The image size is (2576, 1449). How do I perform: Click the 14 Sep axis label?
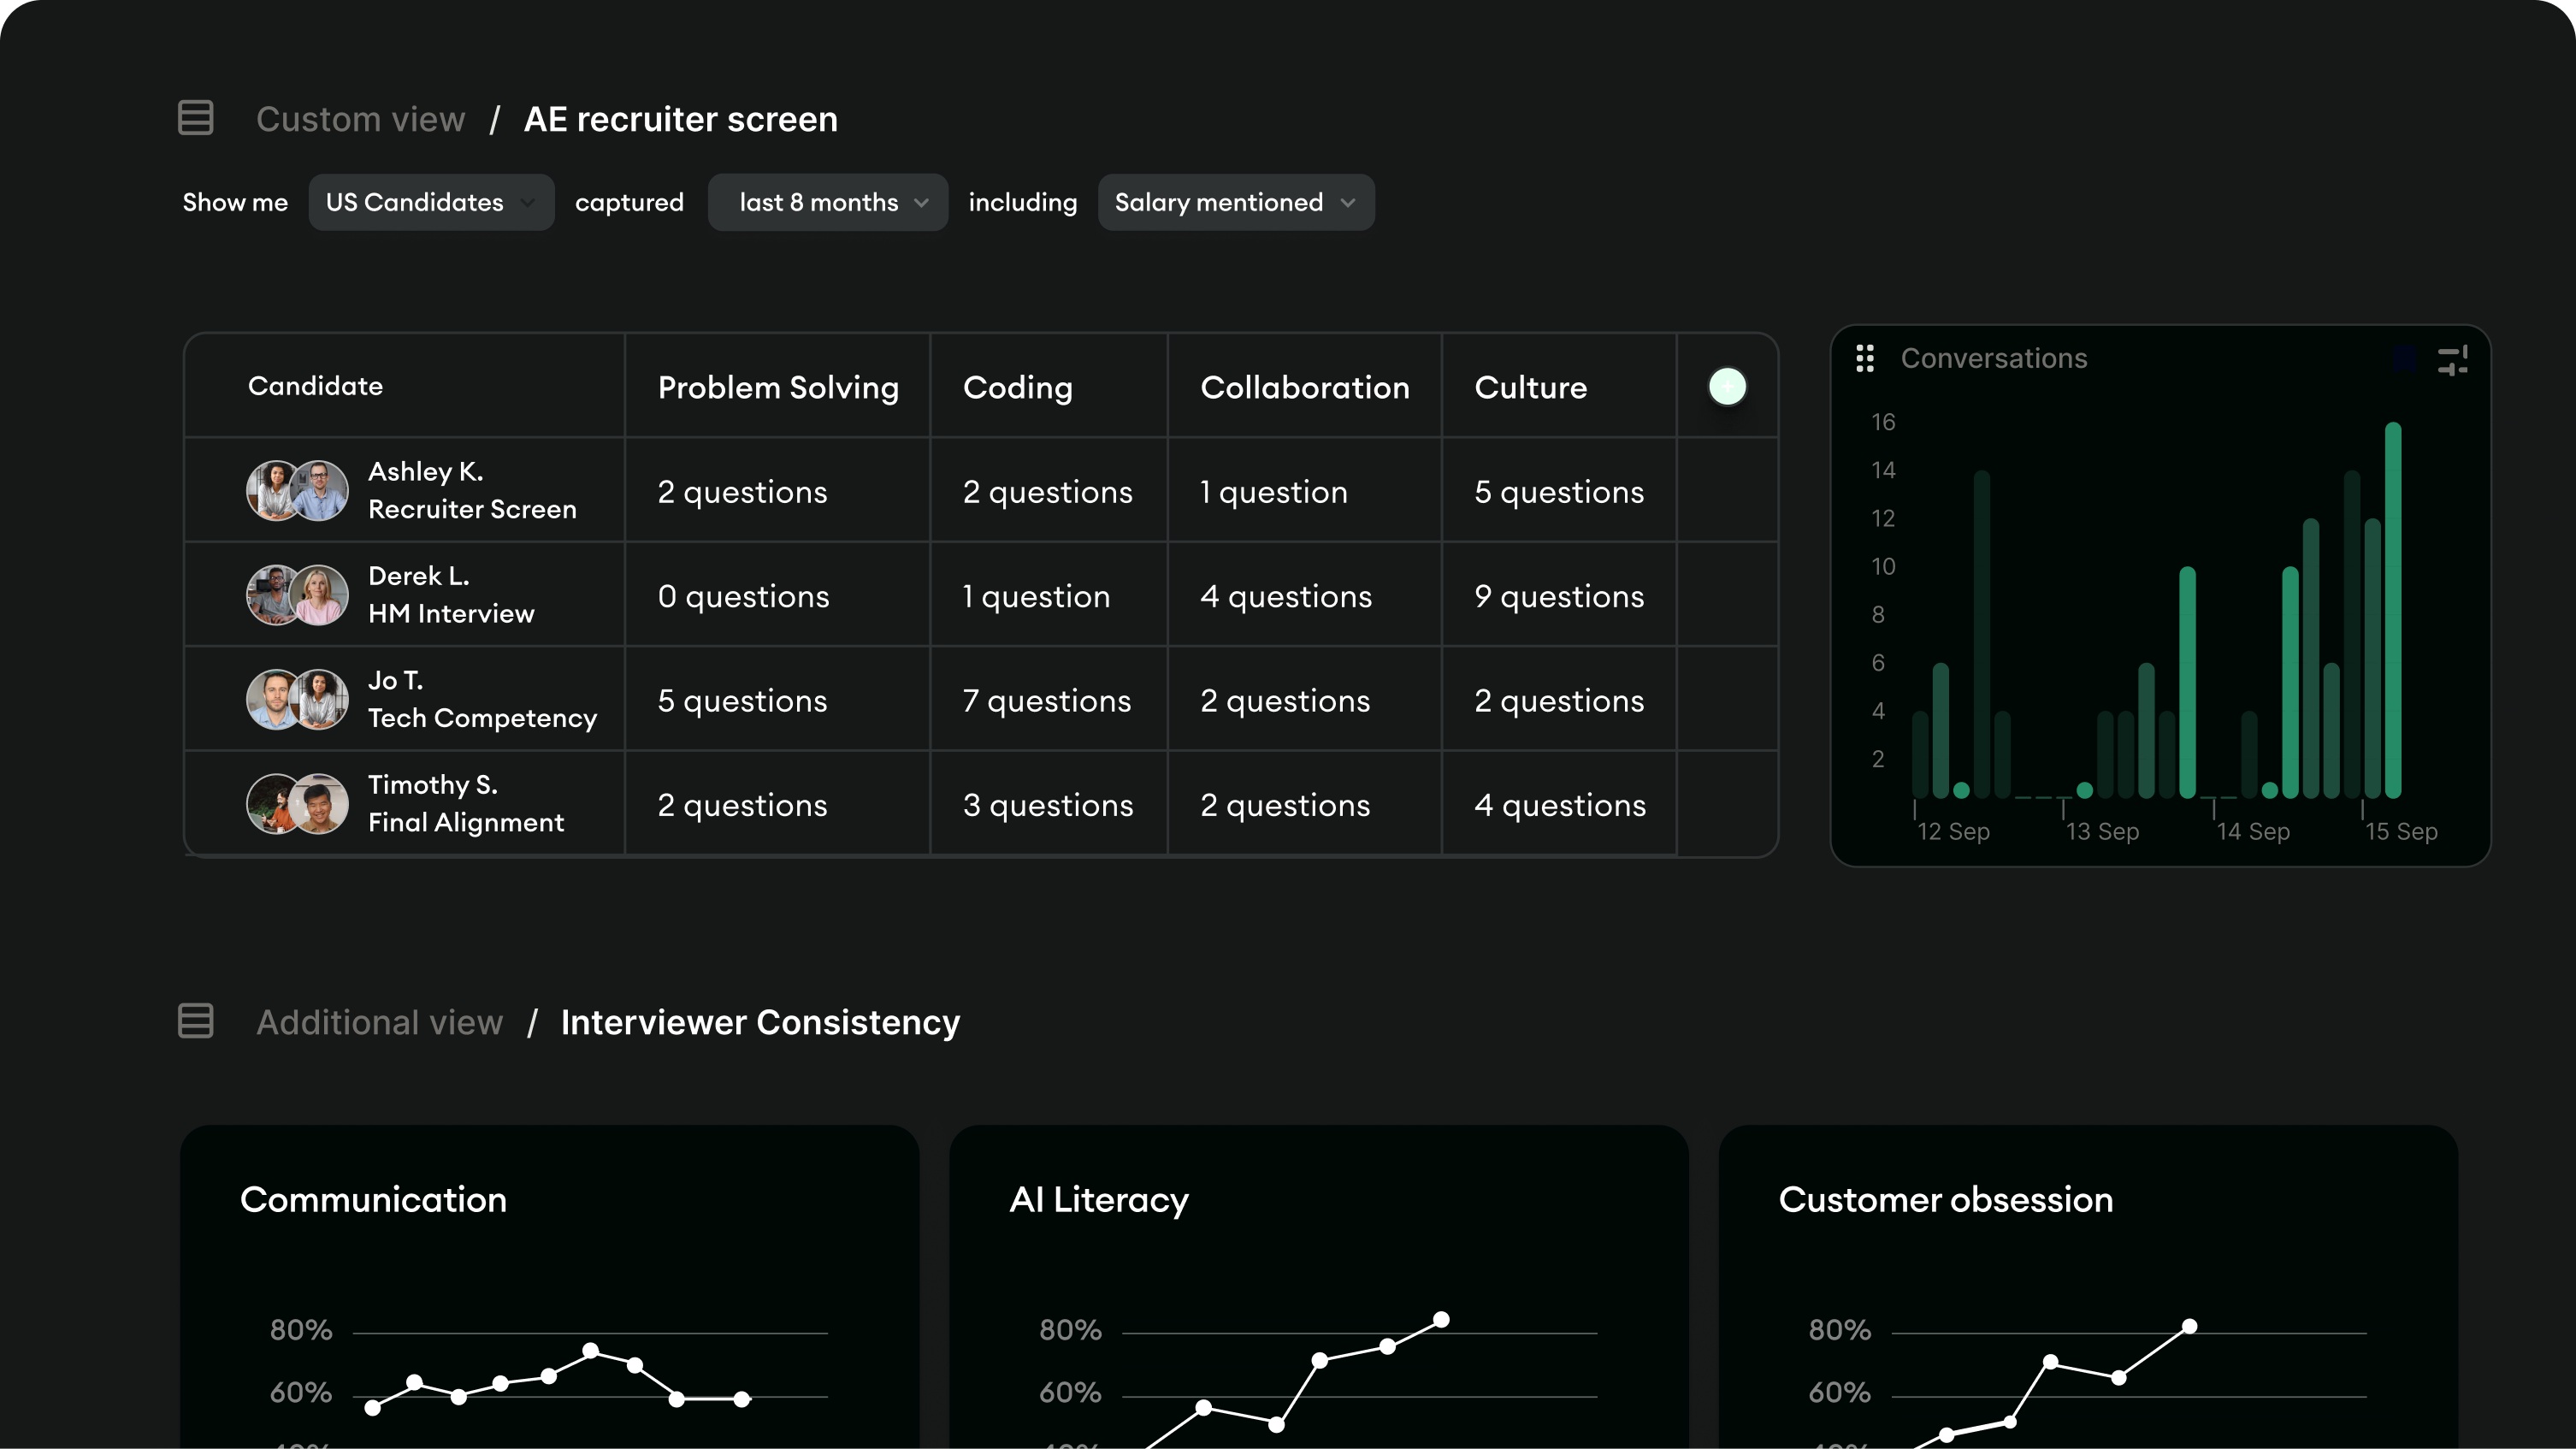[x=2253, y=831]
